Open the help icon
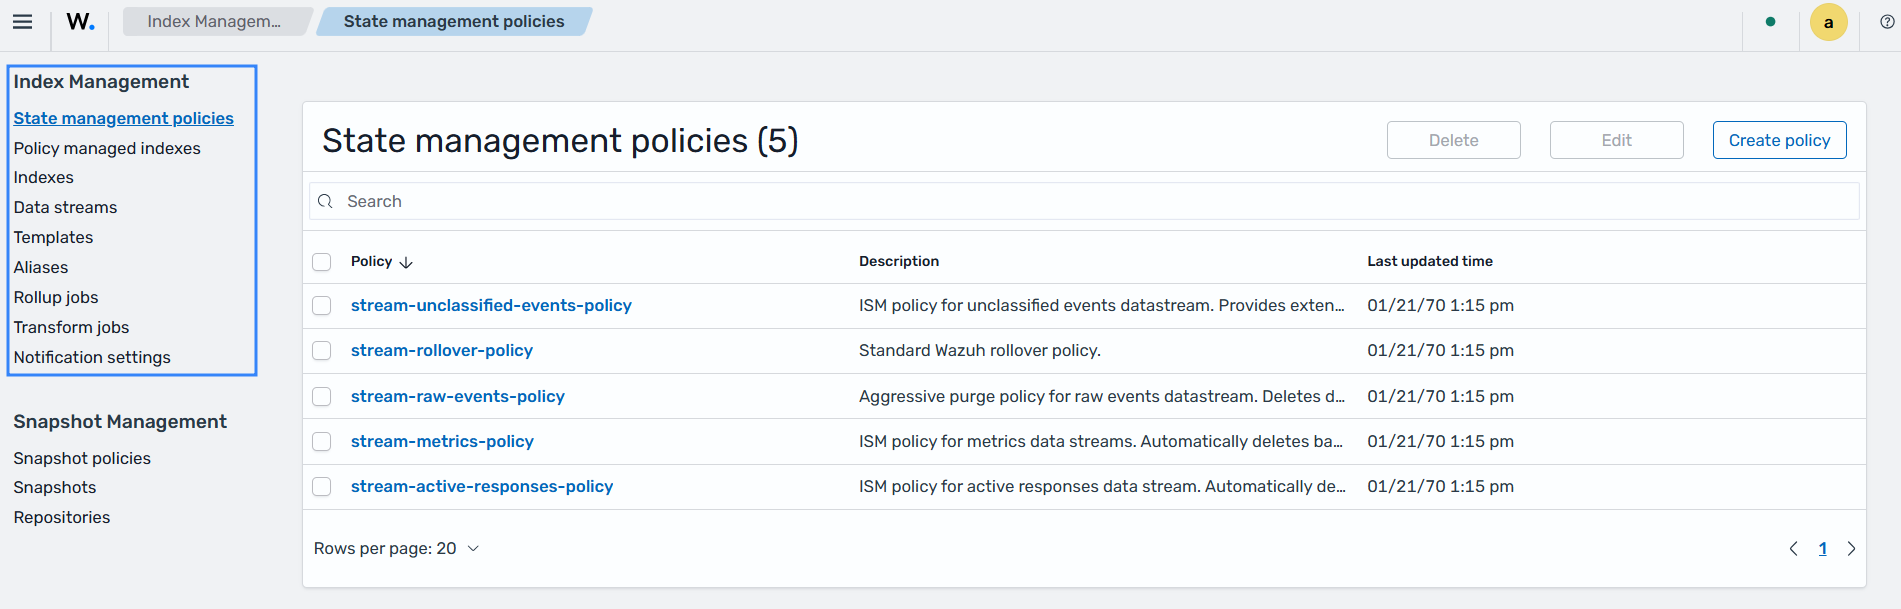 tap(1887, 21)
